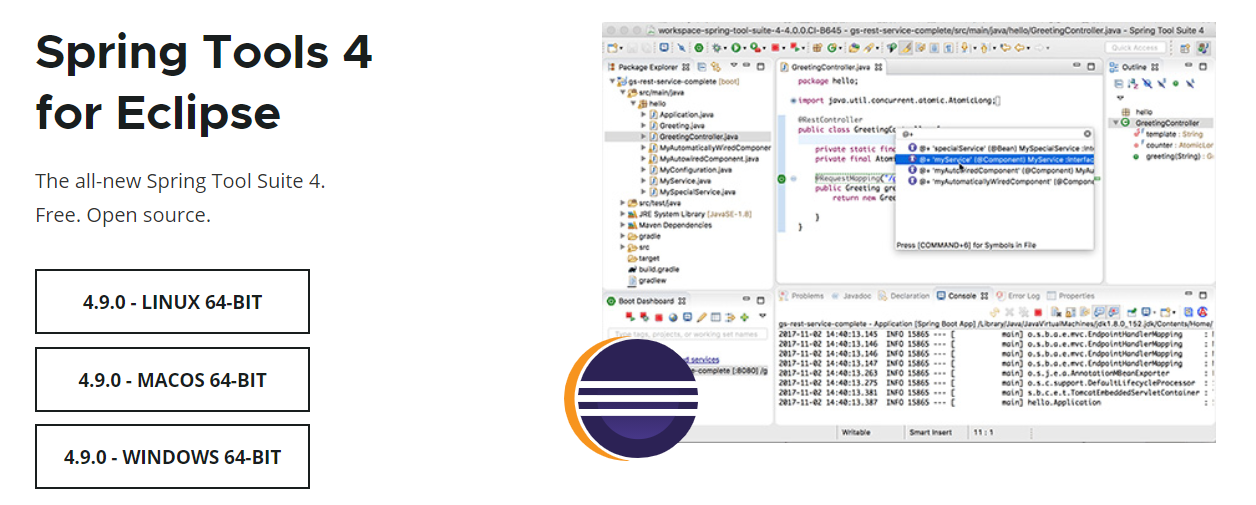Expand the JRE System Library node
1256x505 pixels.
coord(622,213)
